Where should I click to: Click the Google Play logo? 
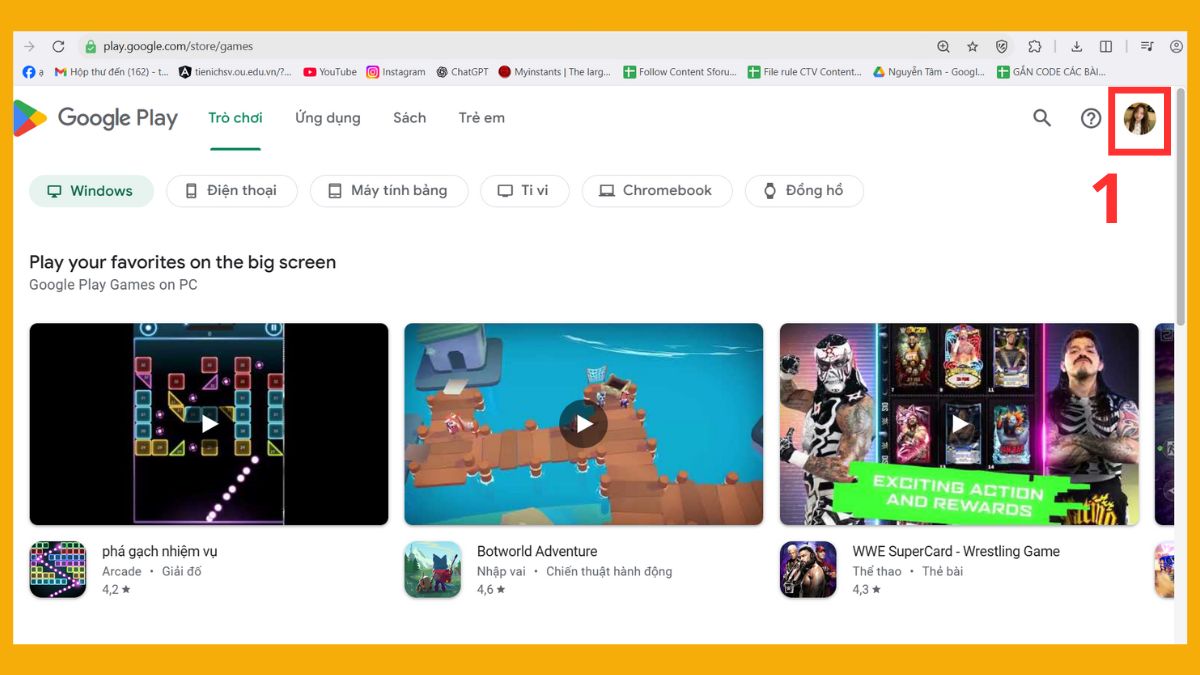96,118
